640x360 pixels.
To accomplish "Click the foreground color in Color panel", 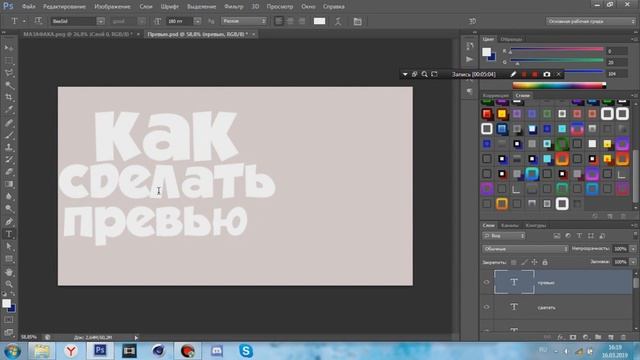I will point(486,52).
